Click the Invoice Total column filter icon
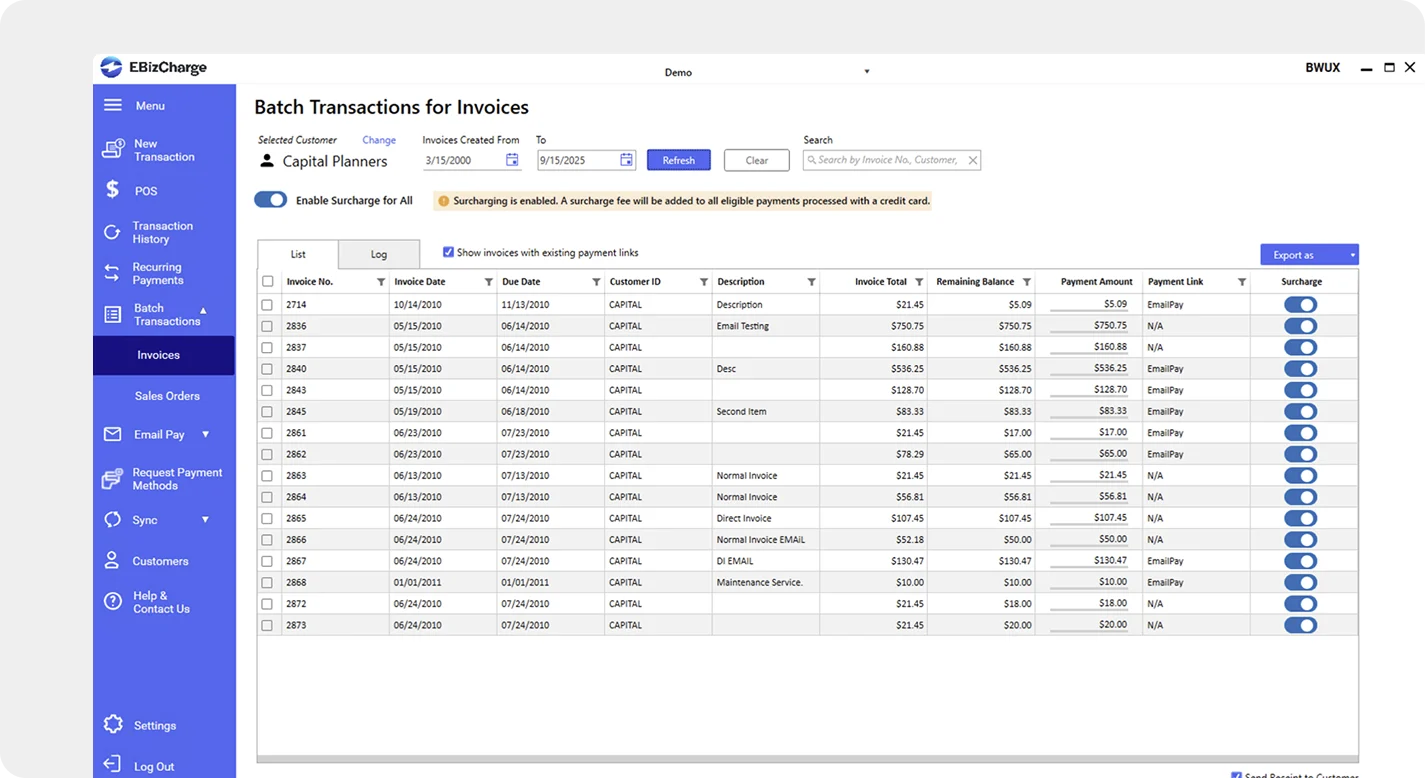The width and height of the screenshot is (1426, 778). pyautogui.click(x=919, y=282)
